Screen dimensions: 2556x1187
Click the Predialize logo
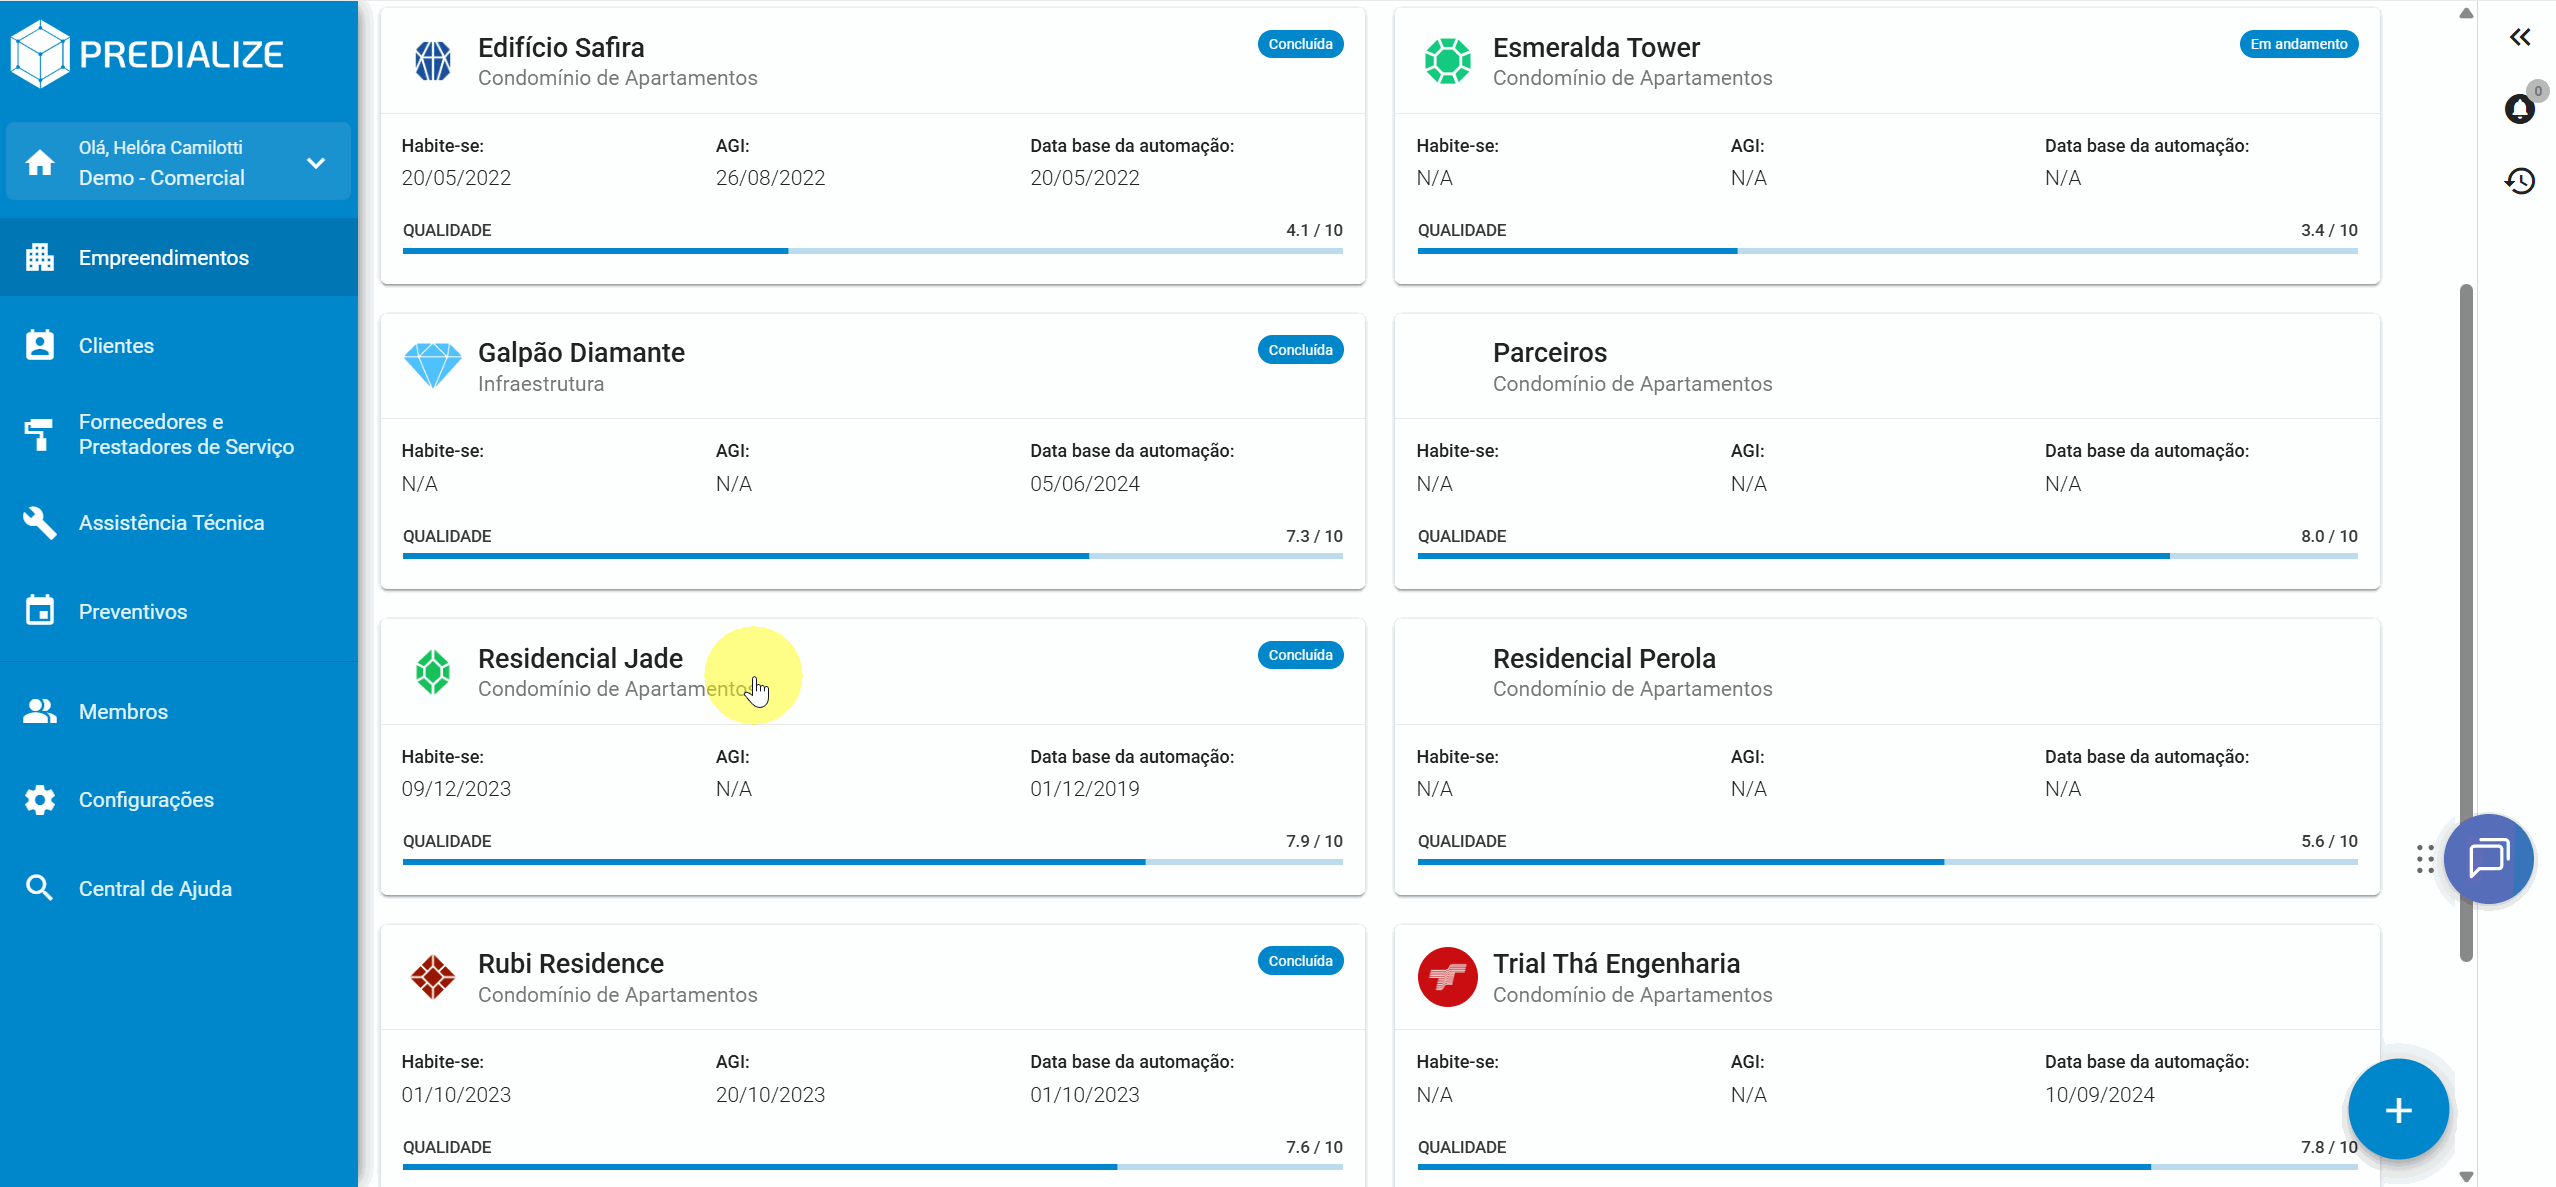tap(146, 53)
